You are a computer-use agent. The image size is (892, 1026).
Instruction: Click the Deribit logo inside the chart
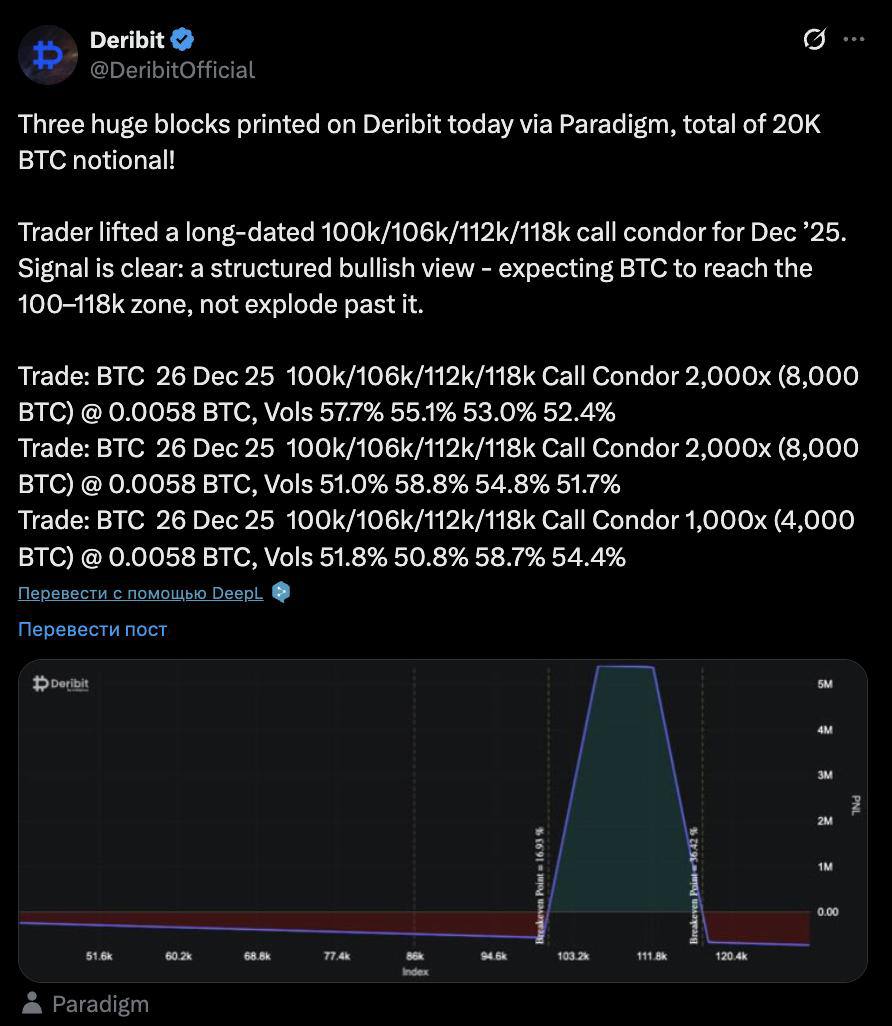(x=61, y=684)
